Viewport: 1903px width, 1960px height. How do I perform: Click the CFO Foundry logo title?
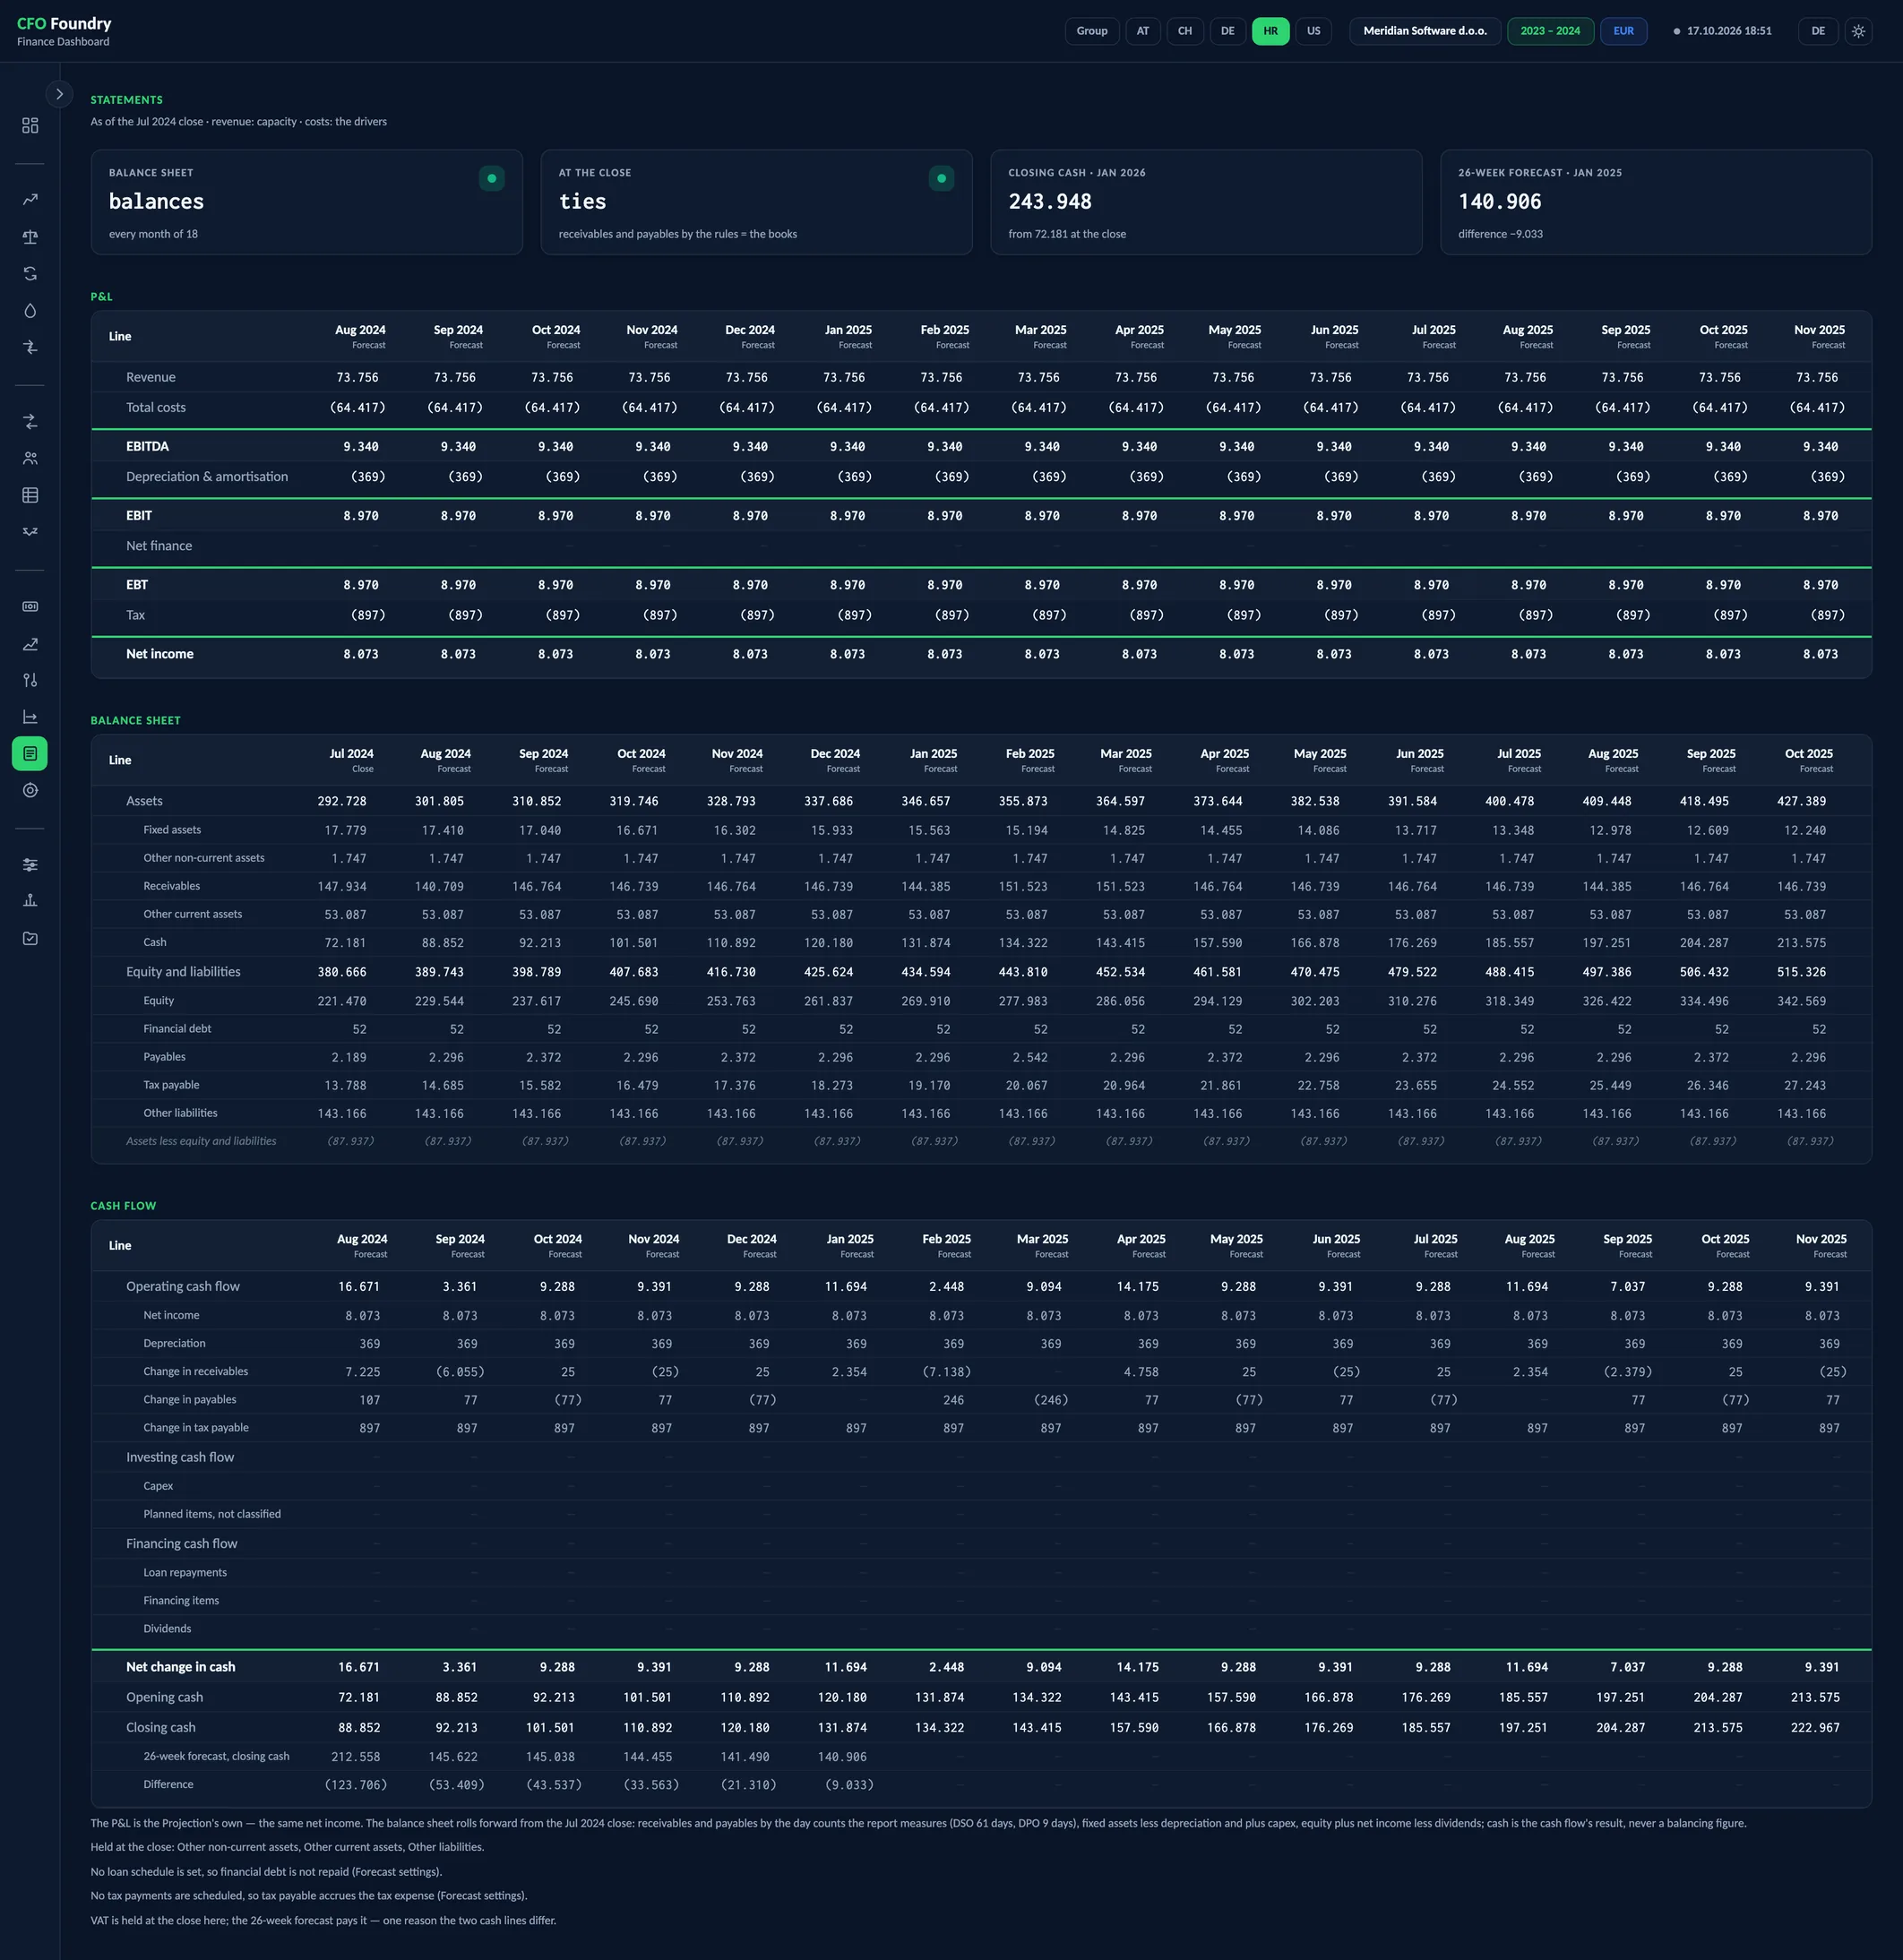(64, 23)
